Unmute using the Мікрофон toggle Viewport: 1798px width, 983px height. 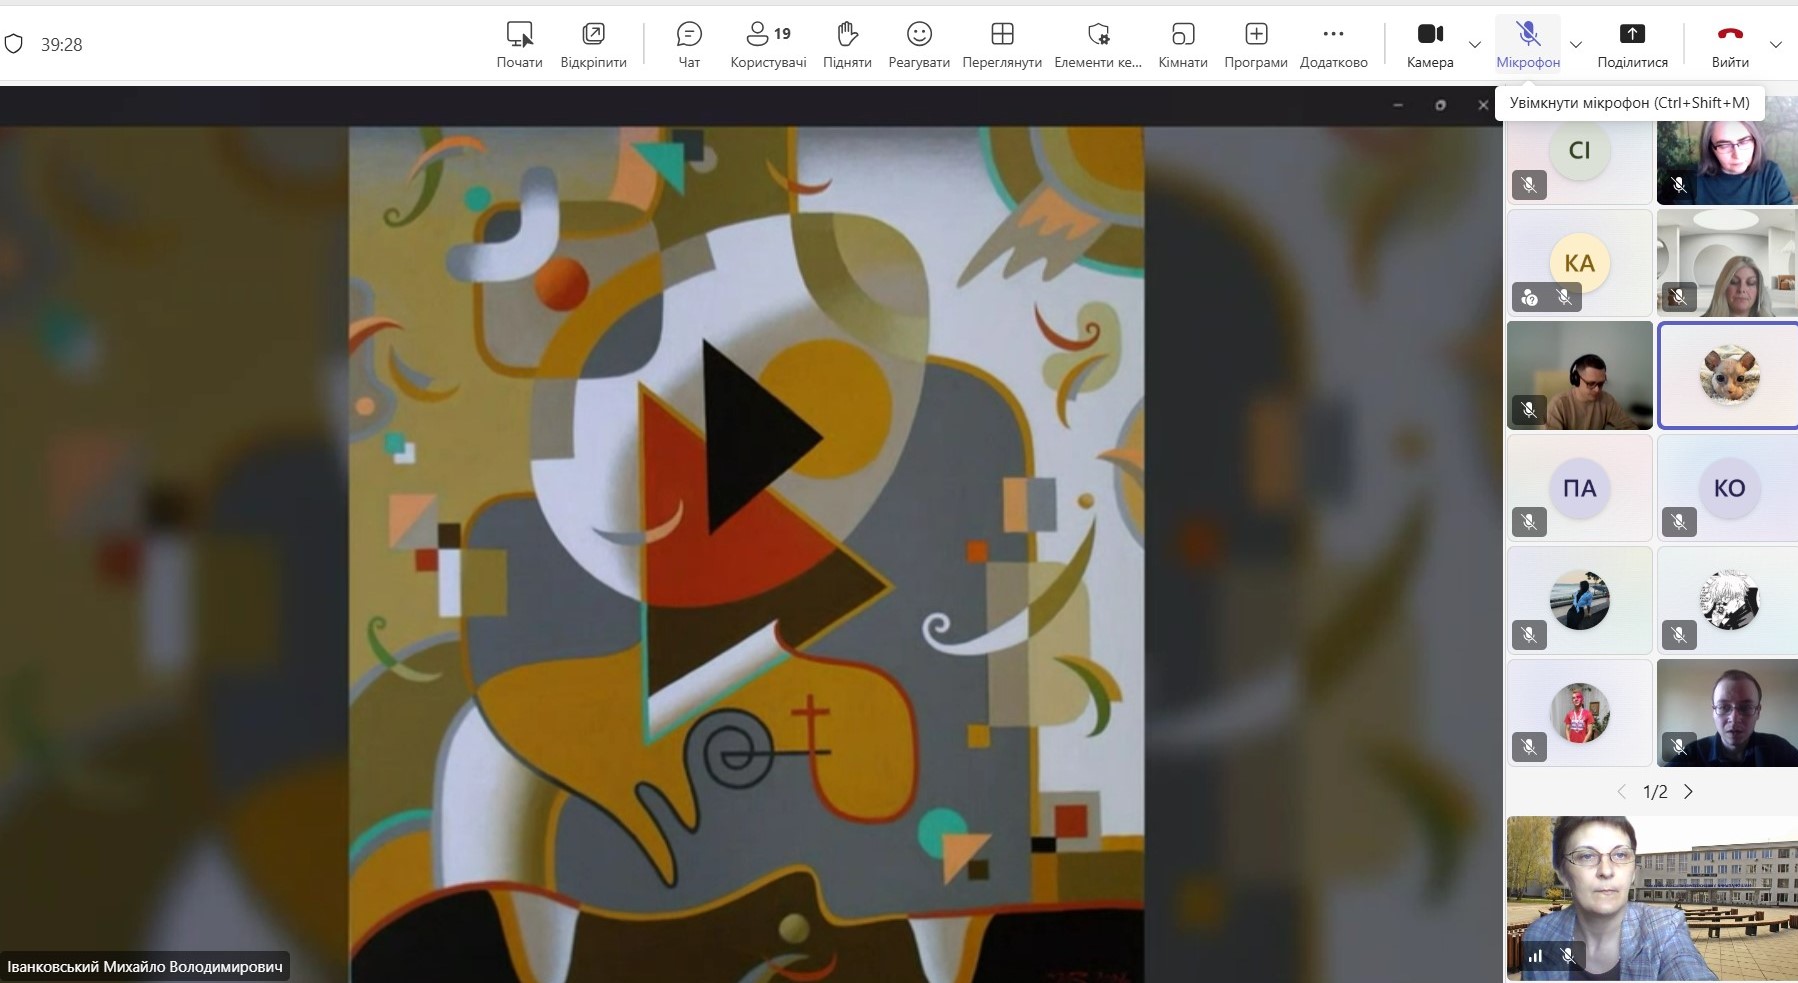click(1527, 44)
